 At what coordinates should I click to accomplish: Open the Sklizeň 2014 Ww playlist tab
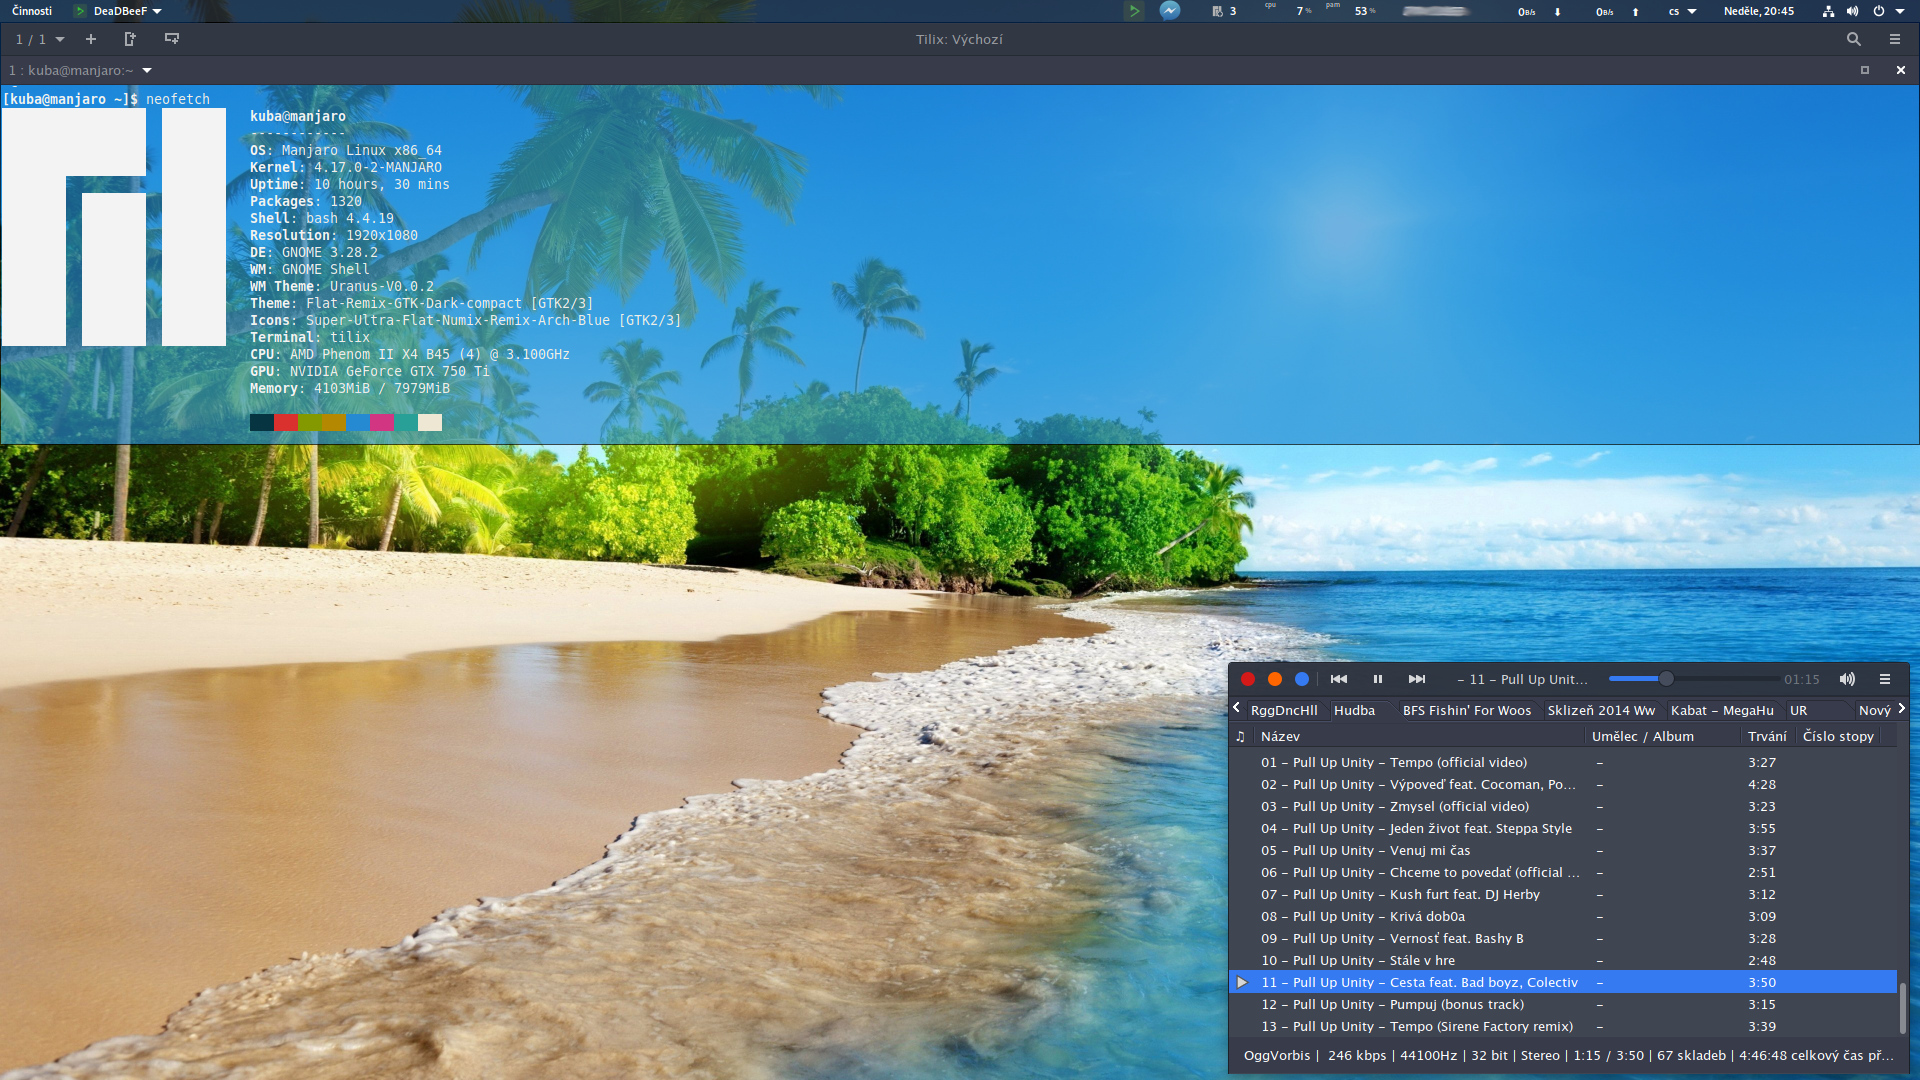pos(1601,710)
